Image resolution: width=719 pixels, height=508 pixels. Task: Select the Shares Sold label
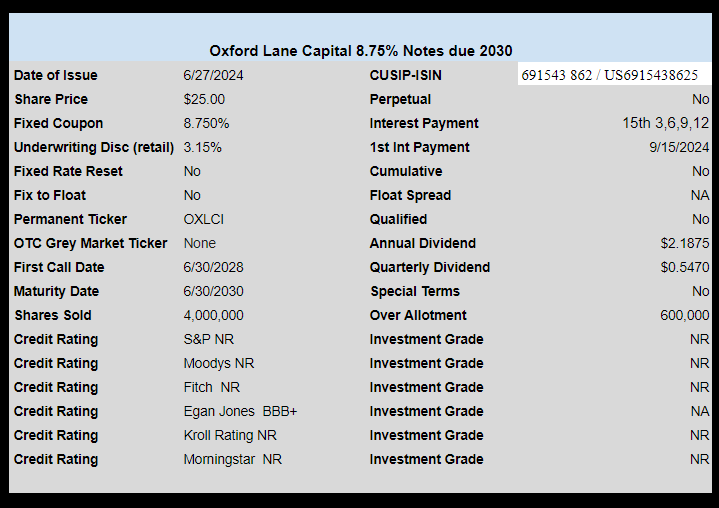[x=53, y=315]
